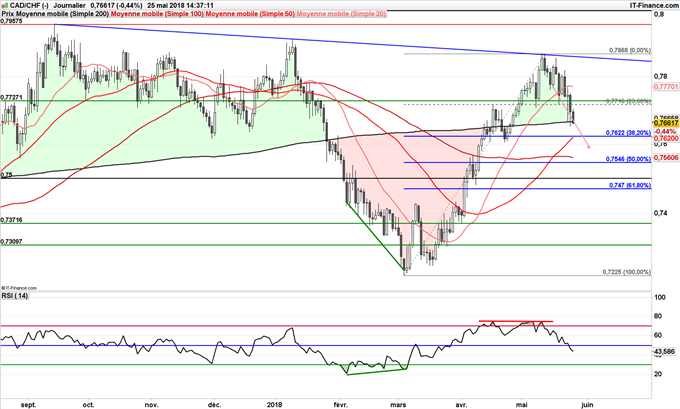Click the 0,76617 (-0,44%) header quote
This screenshot has width=680, height=409.
tap(116, 6)
